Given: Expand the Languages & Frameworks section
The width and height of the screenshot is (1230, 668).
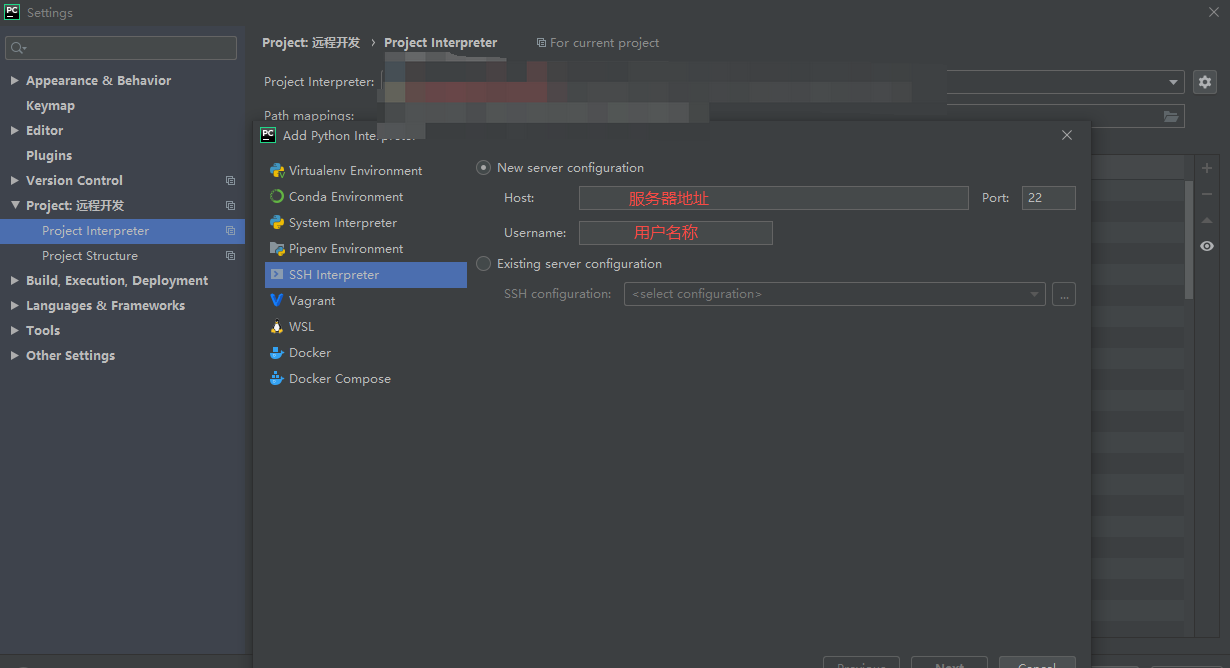Looking at the screenshot, I should [x=14, y=306].
